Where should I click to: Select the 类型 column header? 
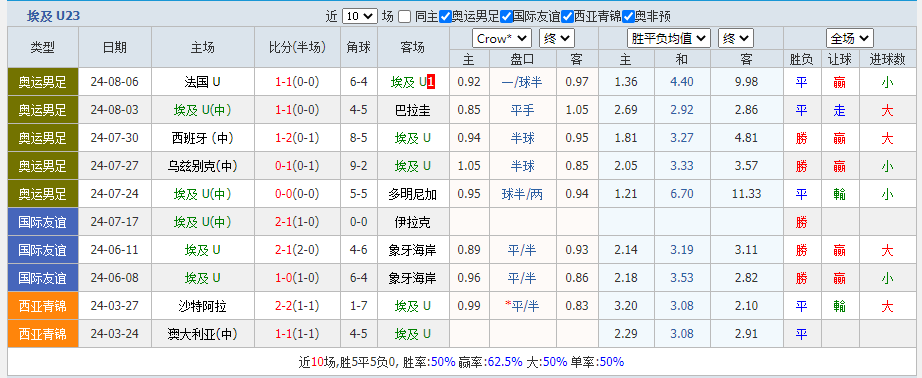click(x=42, y=48)
